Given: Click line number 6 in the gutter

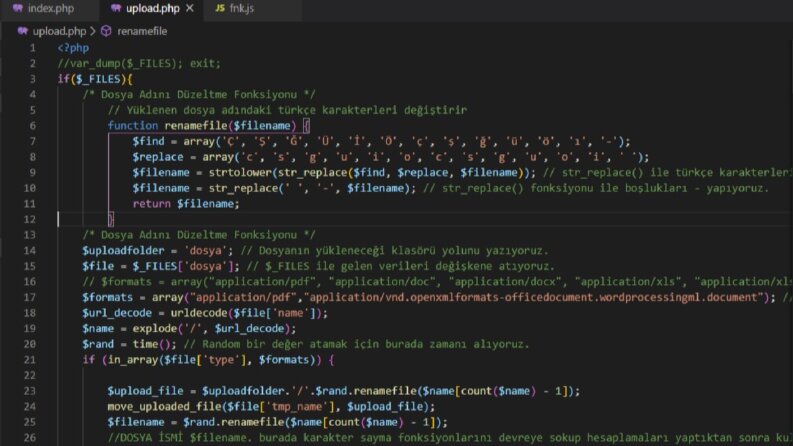Looking at the screenshot, I should (x=32, y=126).
